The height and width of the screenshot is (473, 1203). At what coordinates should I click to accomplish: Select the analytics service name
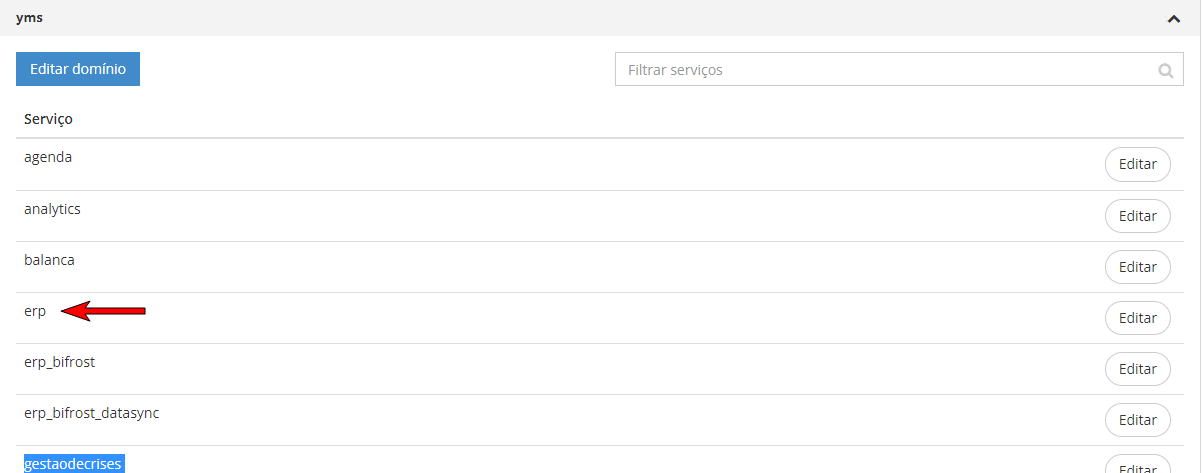point(52,209)
